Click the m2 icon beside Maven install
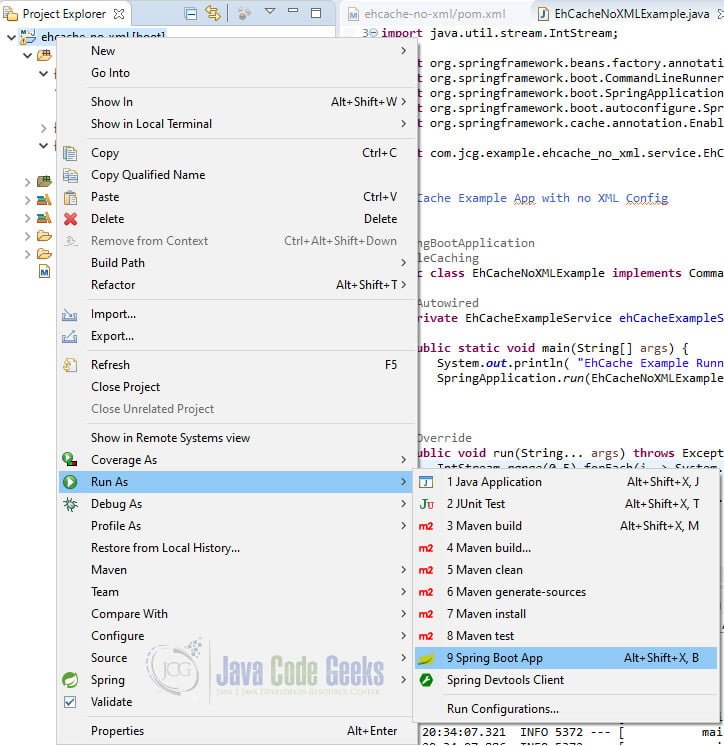 (426, 614)
